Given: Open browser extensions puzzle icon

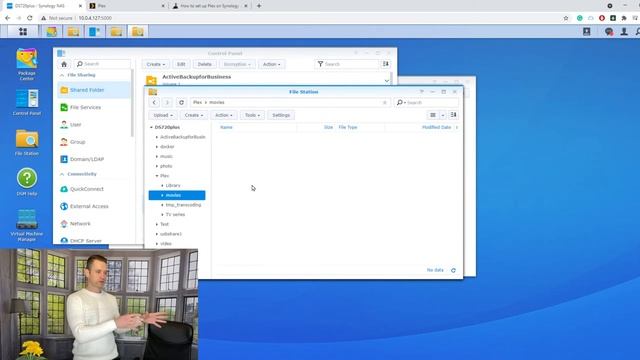Looking at the screenshot, I should point(624,18).
